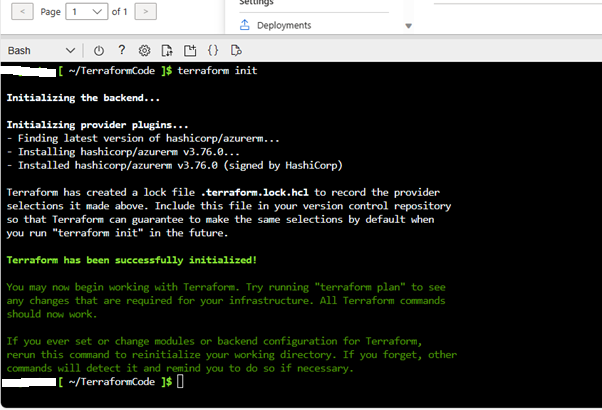This screenshot has height=410, width=602.
Task: Go to the next page button
Action: (146, 12)
